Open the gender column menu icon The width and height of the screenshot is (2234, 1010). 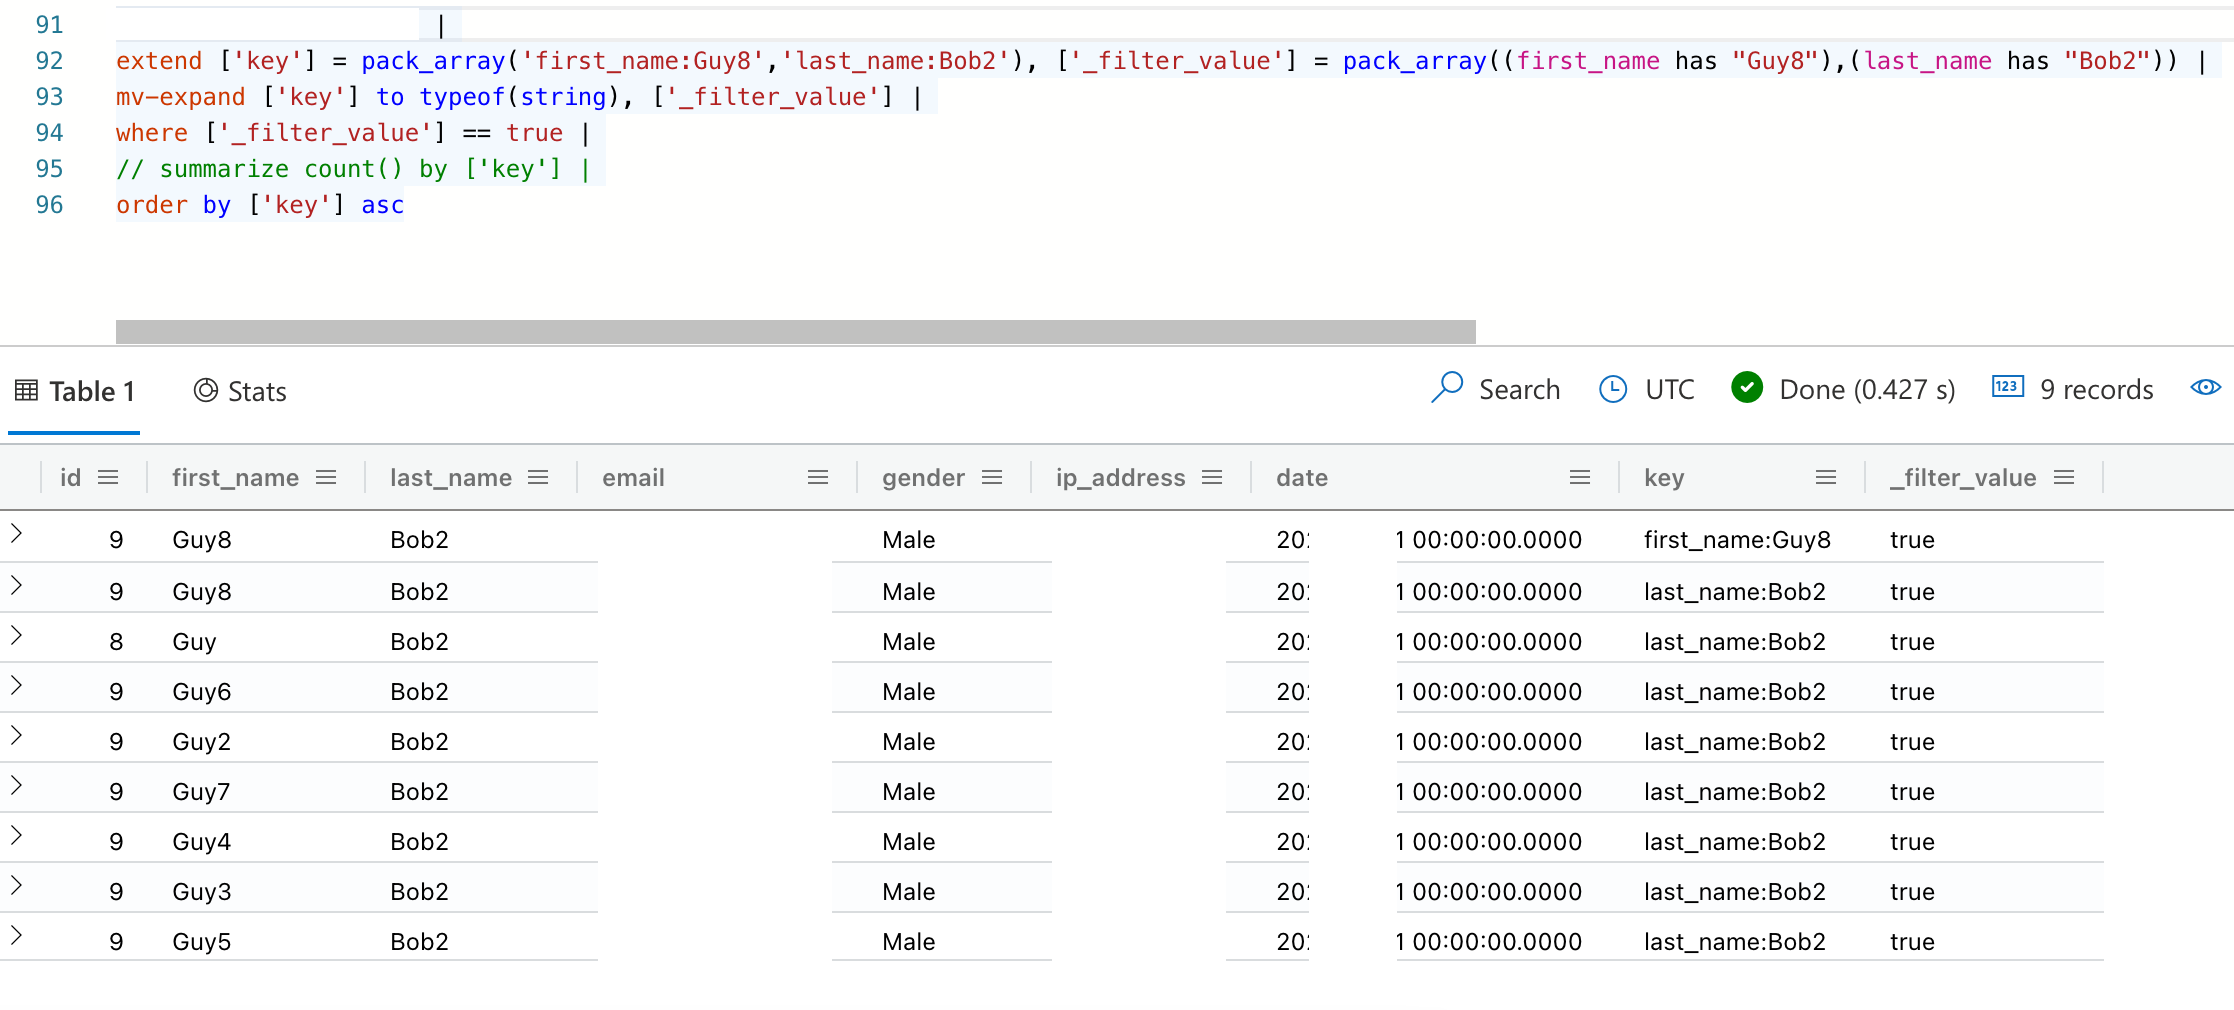[993, 477]
